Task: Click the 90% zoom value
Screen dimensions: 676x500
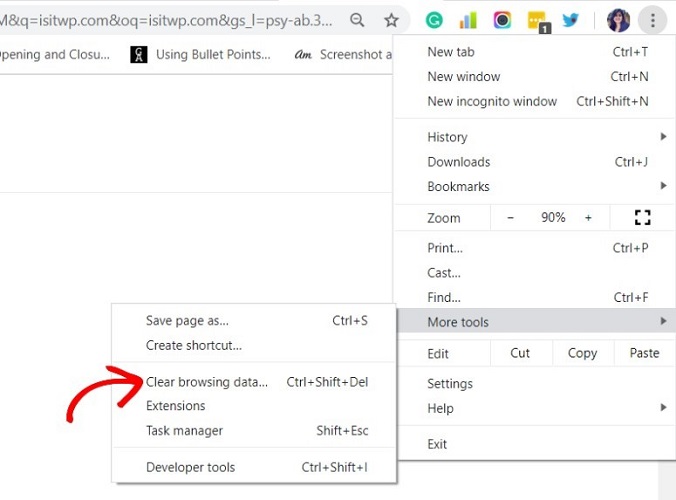Action: (553, 217)
